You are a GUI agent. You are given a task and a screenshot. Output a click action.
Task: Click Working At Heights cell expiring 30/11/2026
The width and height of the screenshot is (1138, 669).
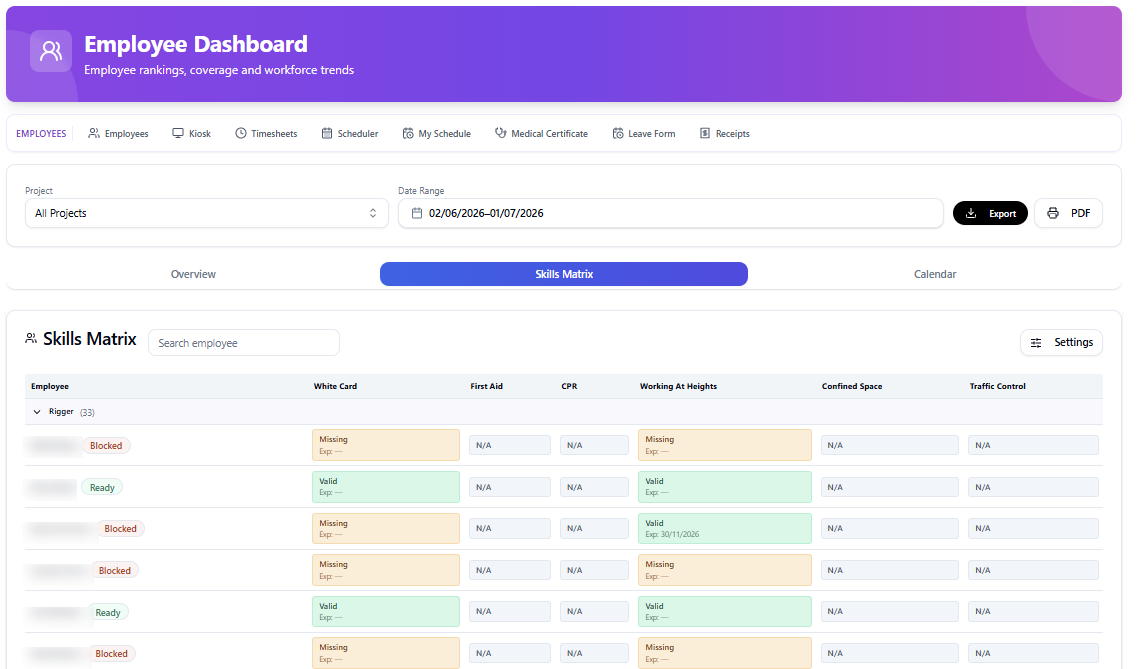724,528
